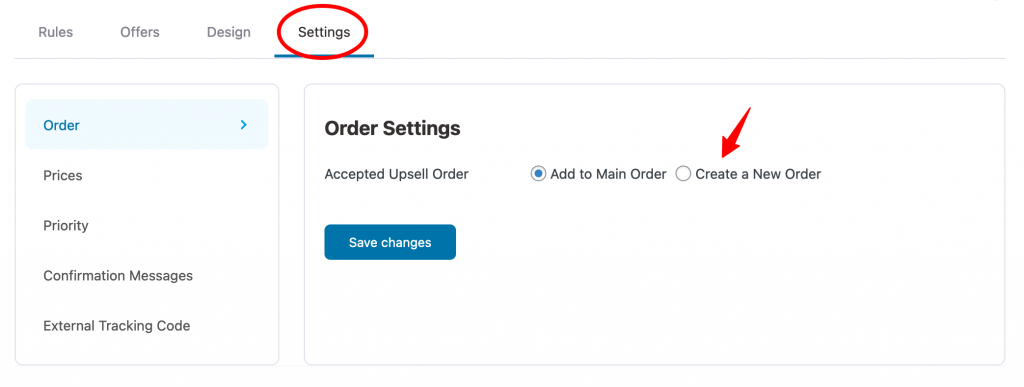Click the red arrow annotation

click(x=737, y=132)
